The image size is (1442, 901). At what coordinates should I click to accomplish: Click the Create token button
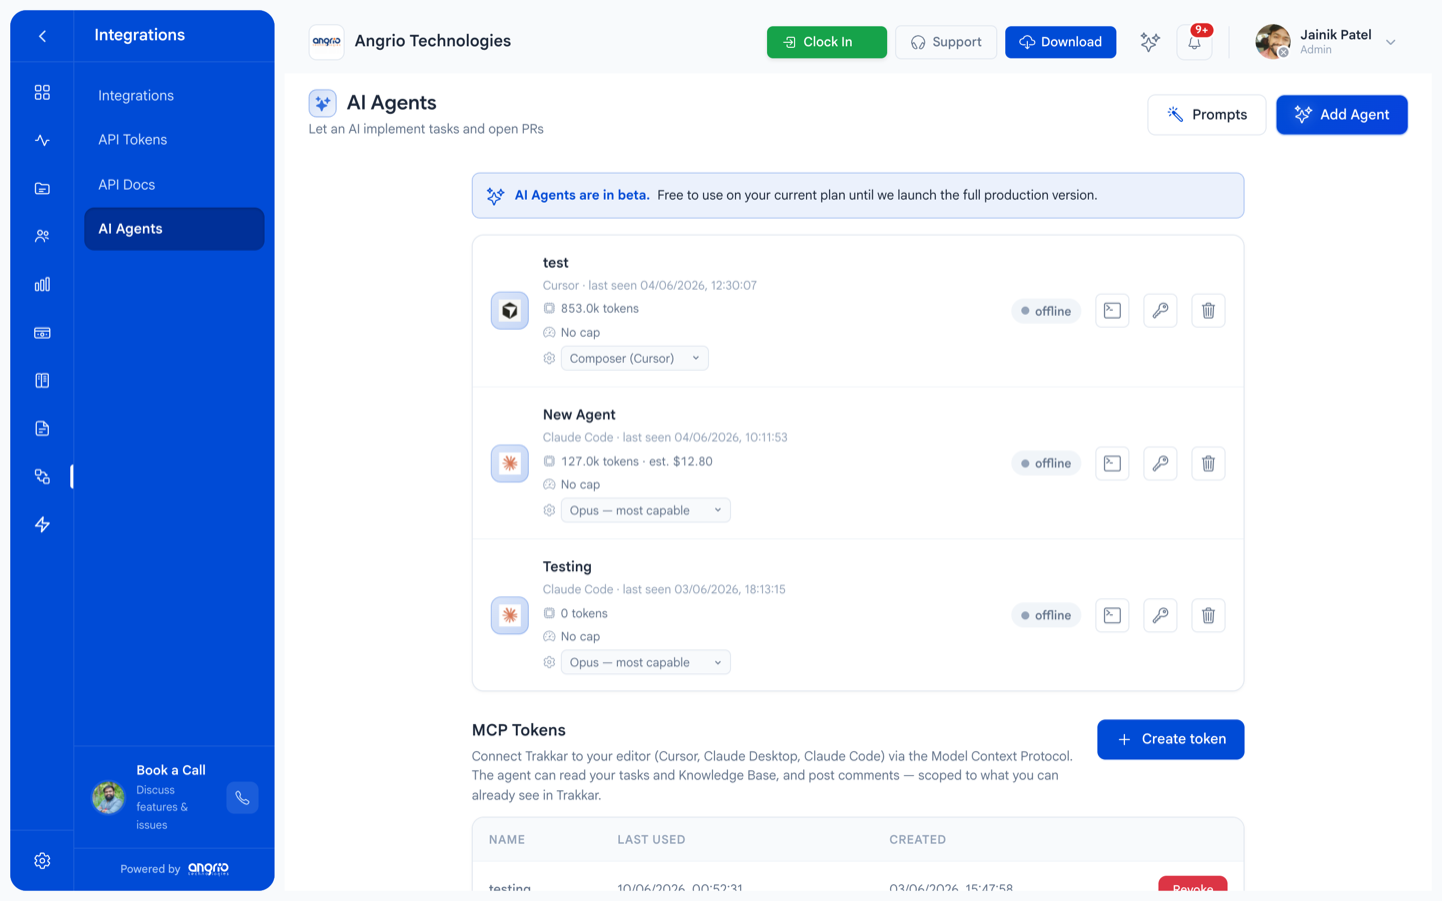[1170, 739]
